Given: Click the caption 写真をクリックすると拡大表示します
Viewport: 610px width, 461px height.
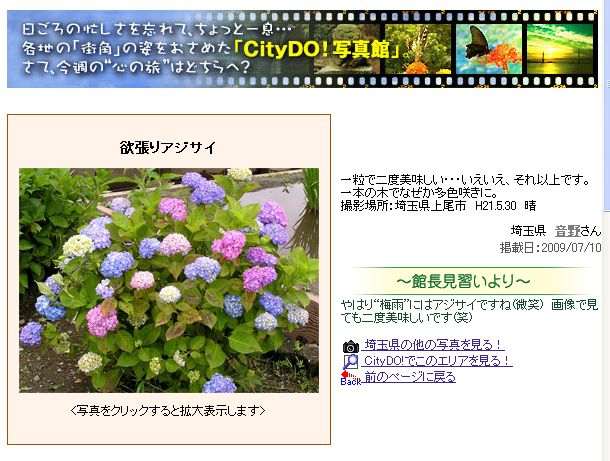Looking at the screenshot, I should point(168,411).
